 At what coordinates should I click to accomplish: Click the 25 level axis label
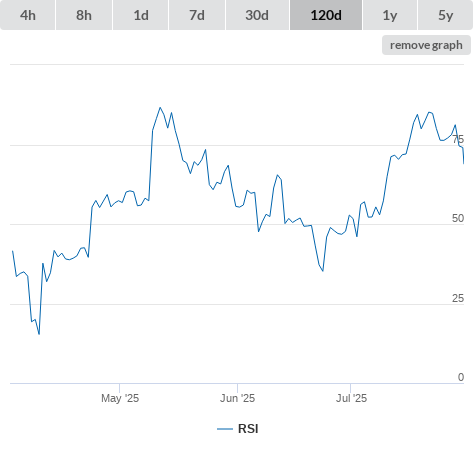click(x=458, y=298)
